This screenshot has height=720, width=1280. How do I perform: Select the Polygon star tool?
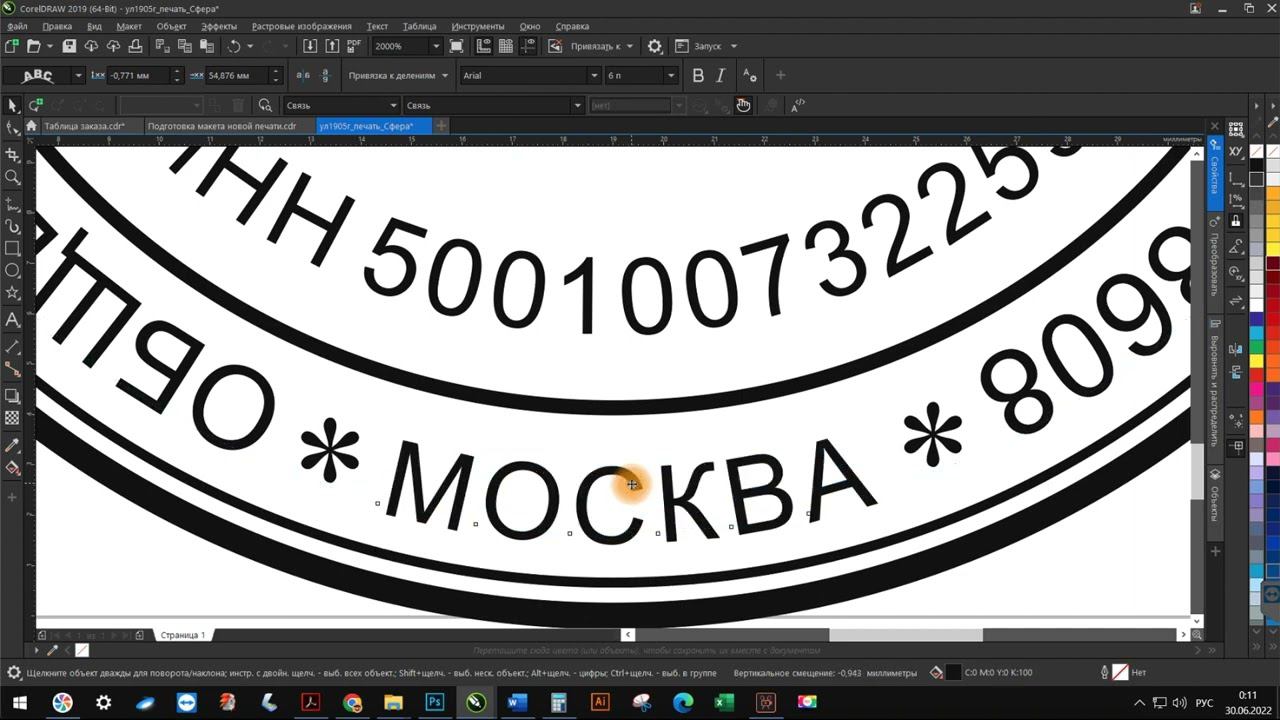point(12,293)
